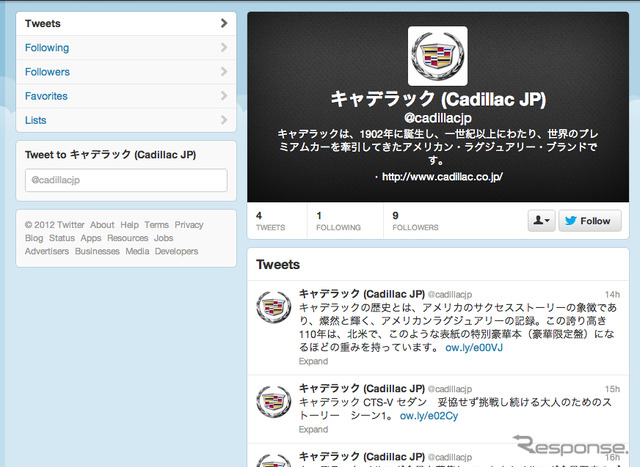Click the avatar of the 14h tweet
This screenshot has width=640, height=467.
[273, 307]
